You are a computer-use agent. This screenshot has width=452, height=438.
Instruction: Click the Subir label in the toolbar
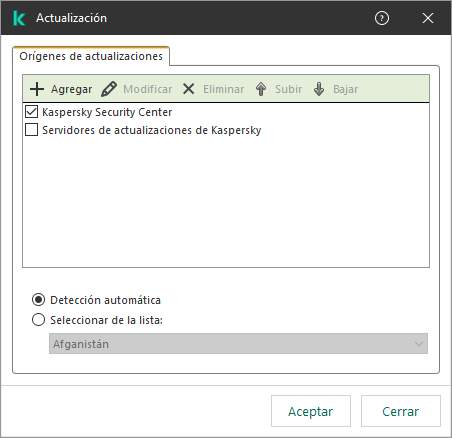point(289,89)
